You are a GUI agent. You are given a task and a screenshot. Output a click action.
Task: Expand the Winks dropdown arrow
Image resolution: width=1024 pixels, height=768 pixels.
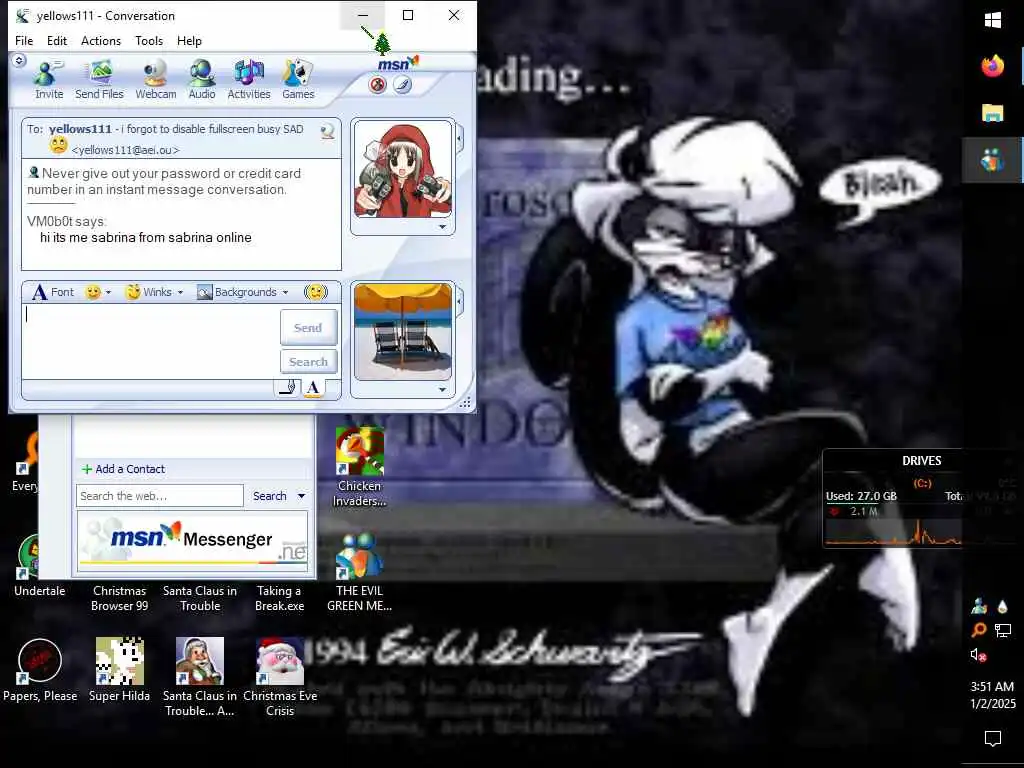click(x=180, y=292)
